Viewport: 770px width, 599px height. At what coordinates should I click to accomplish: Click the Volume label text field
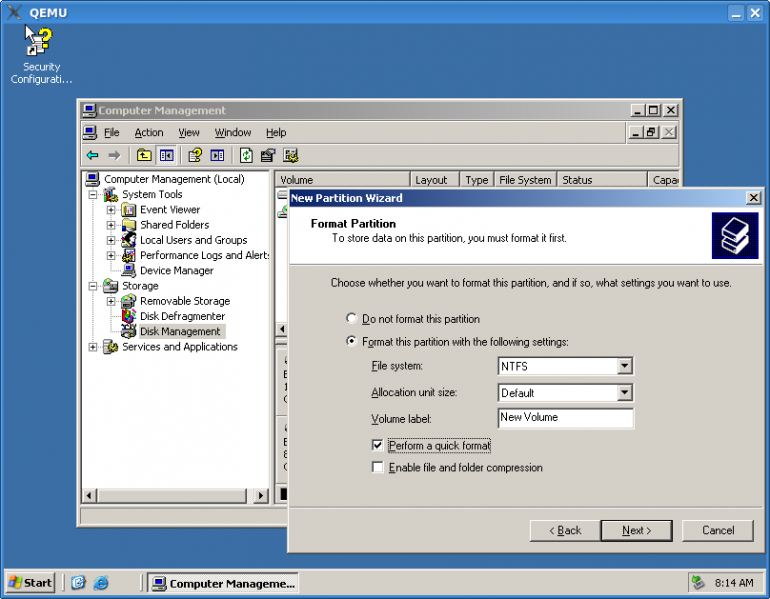click(x=565, y=418)
